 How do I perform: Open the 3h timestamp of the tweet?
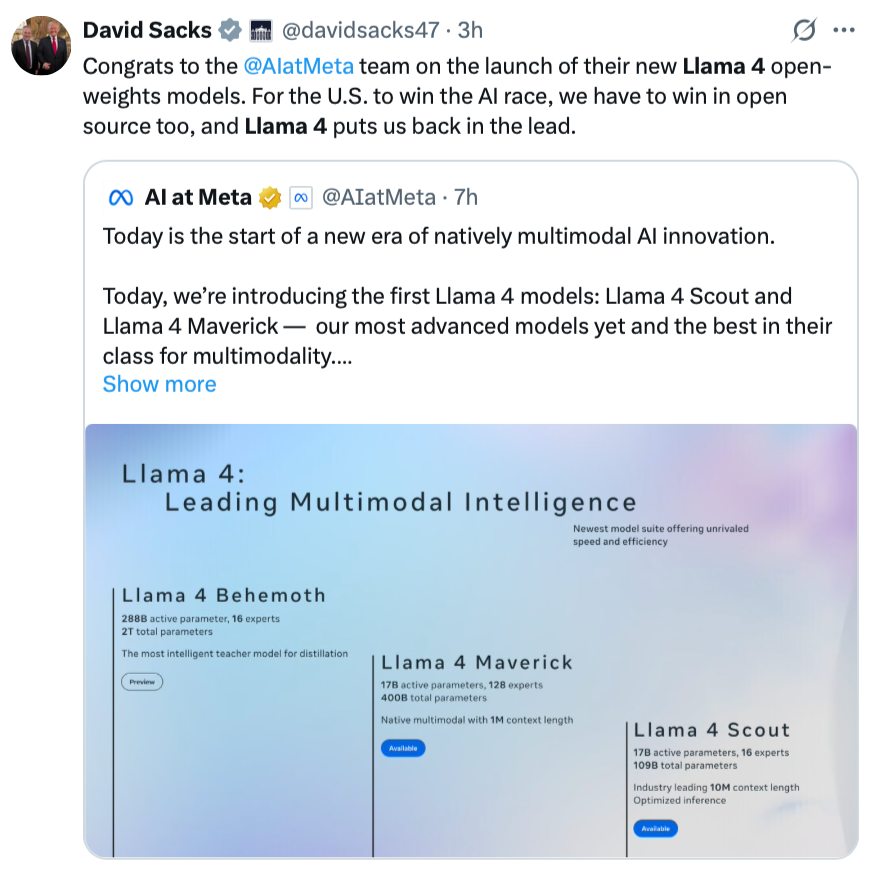[470, 30]
